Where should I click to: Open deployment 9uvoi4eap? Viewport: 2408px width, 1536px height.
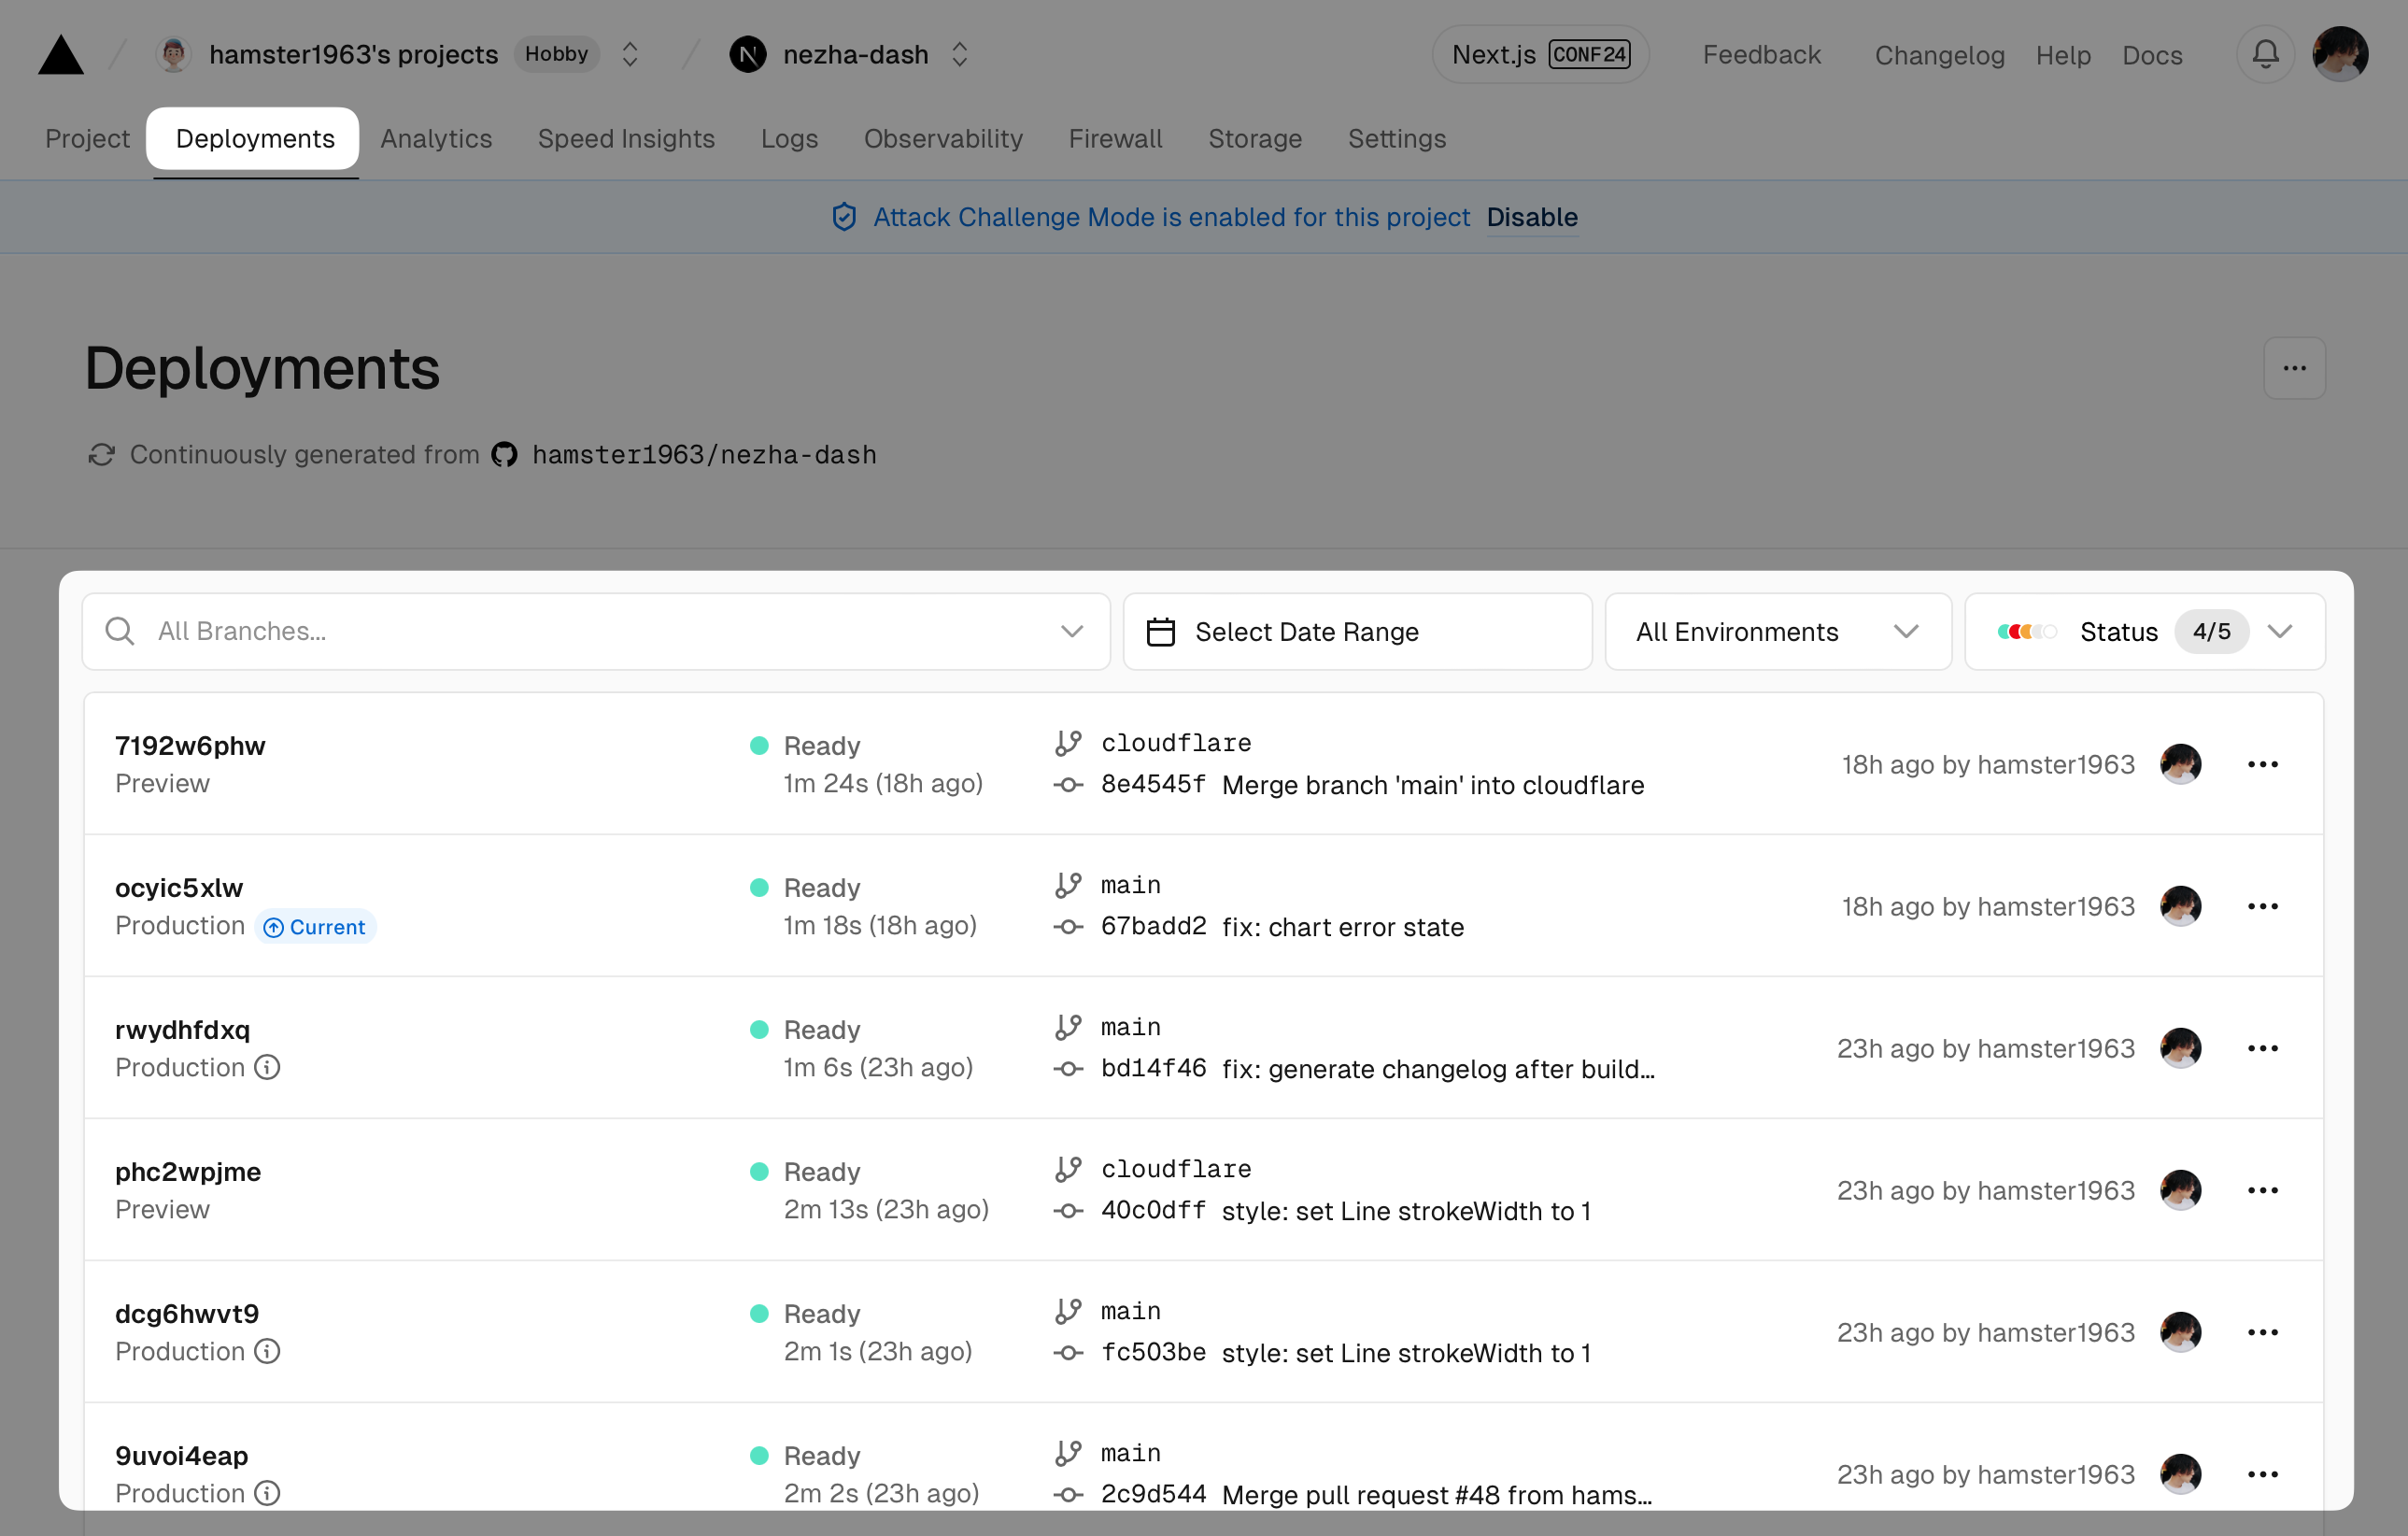click(x=181, y=1456)
